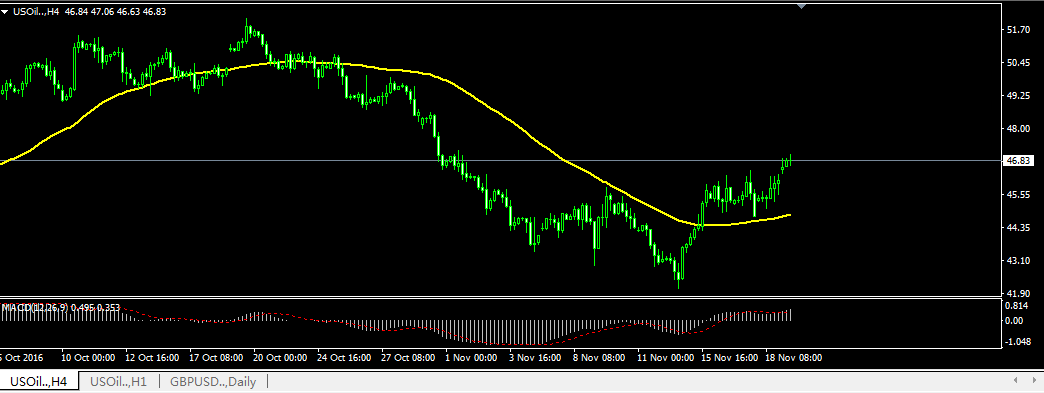Click the 12 Oct 16:00 time label
This screenshot has height=393, width=1044.
tap(152, 358)
